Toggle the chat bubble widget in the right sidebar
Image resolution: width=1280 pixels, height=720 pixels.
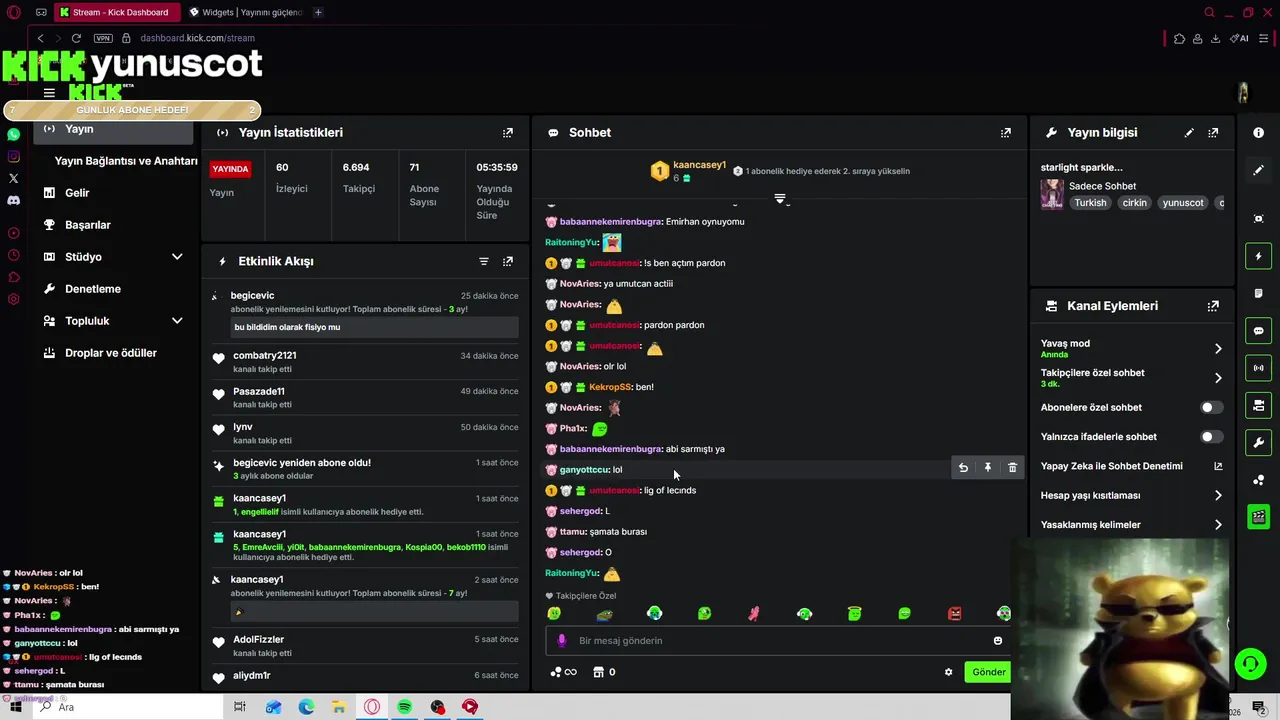1259,330
